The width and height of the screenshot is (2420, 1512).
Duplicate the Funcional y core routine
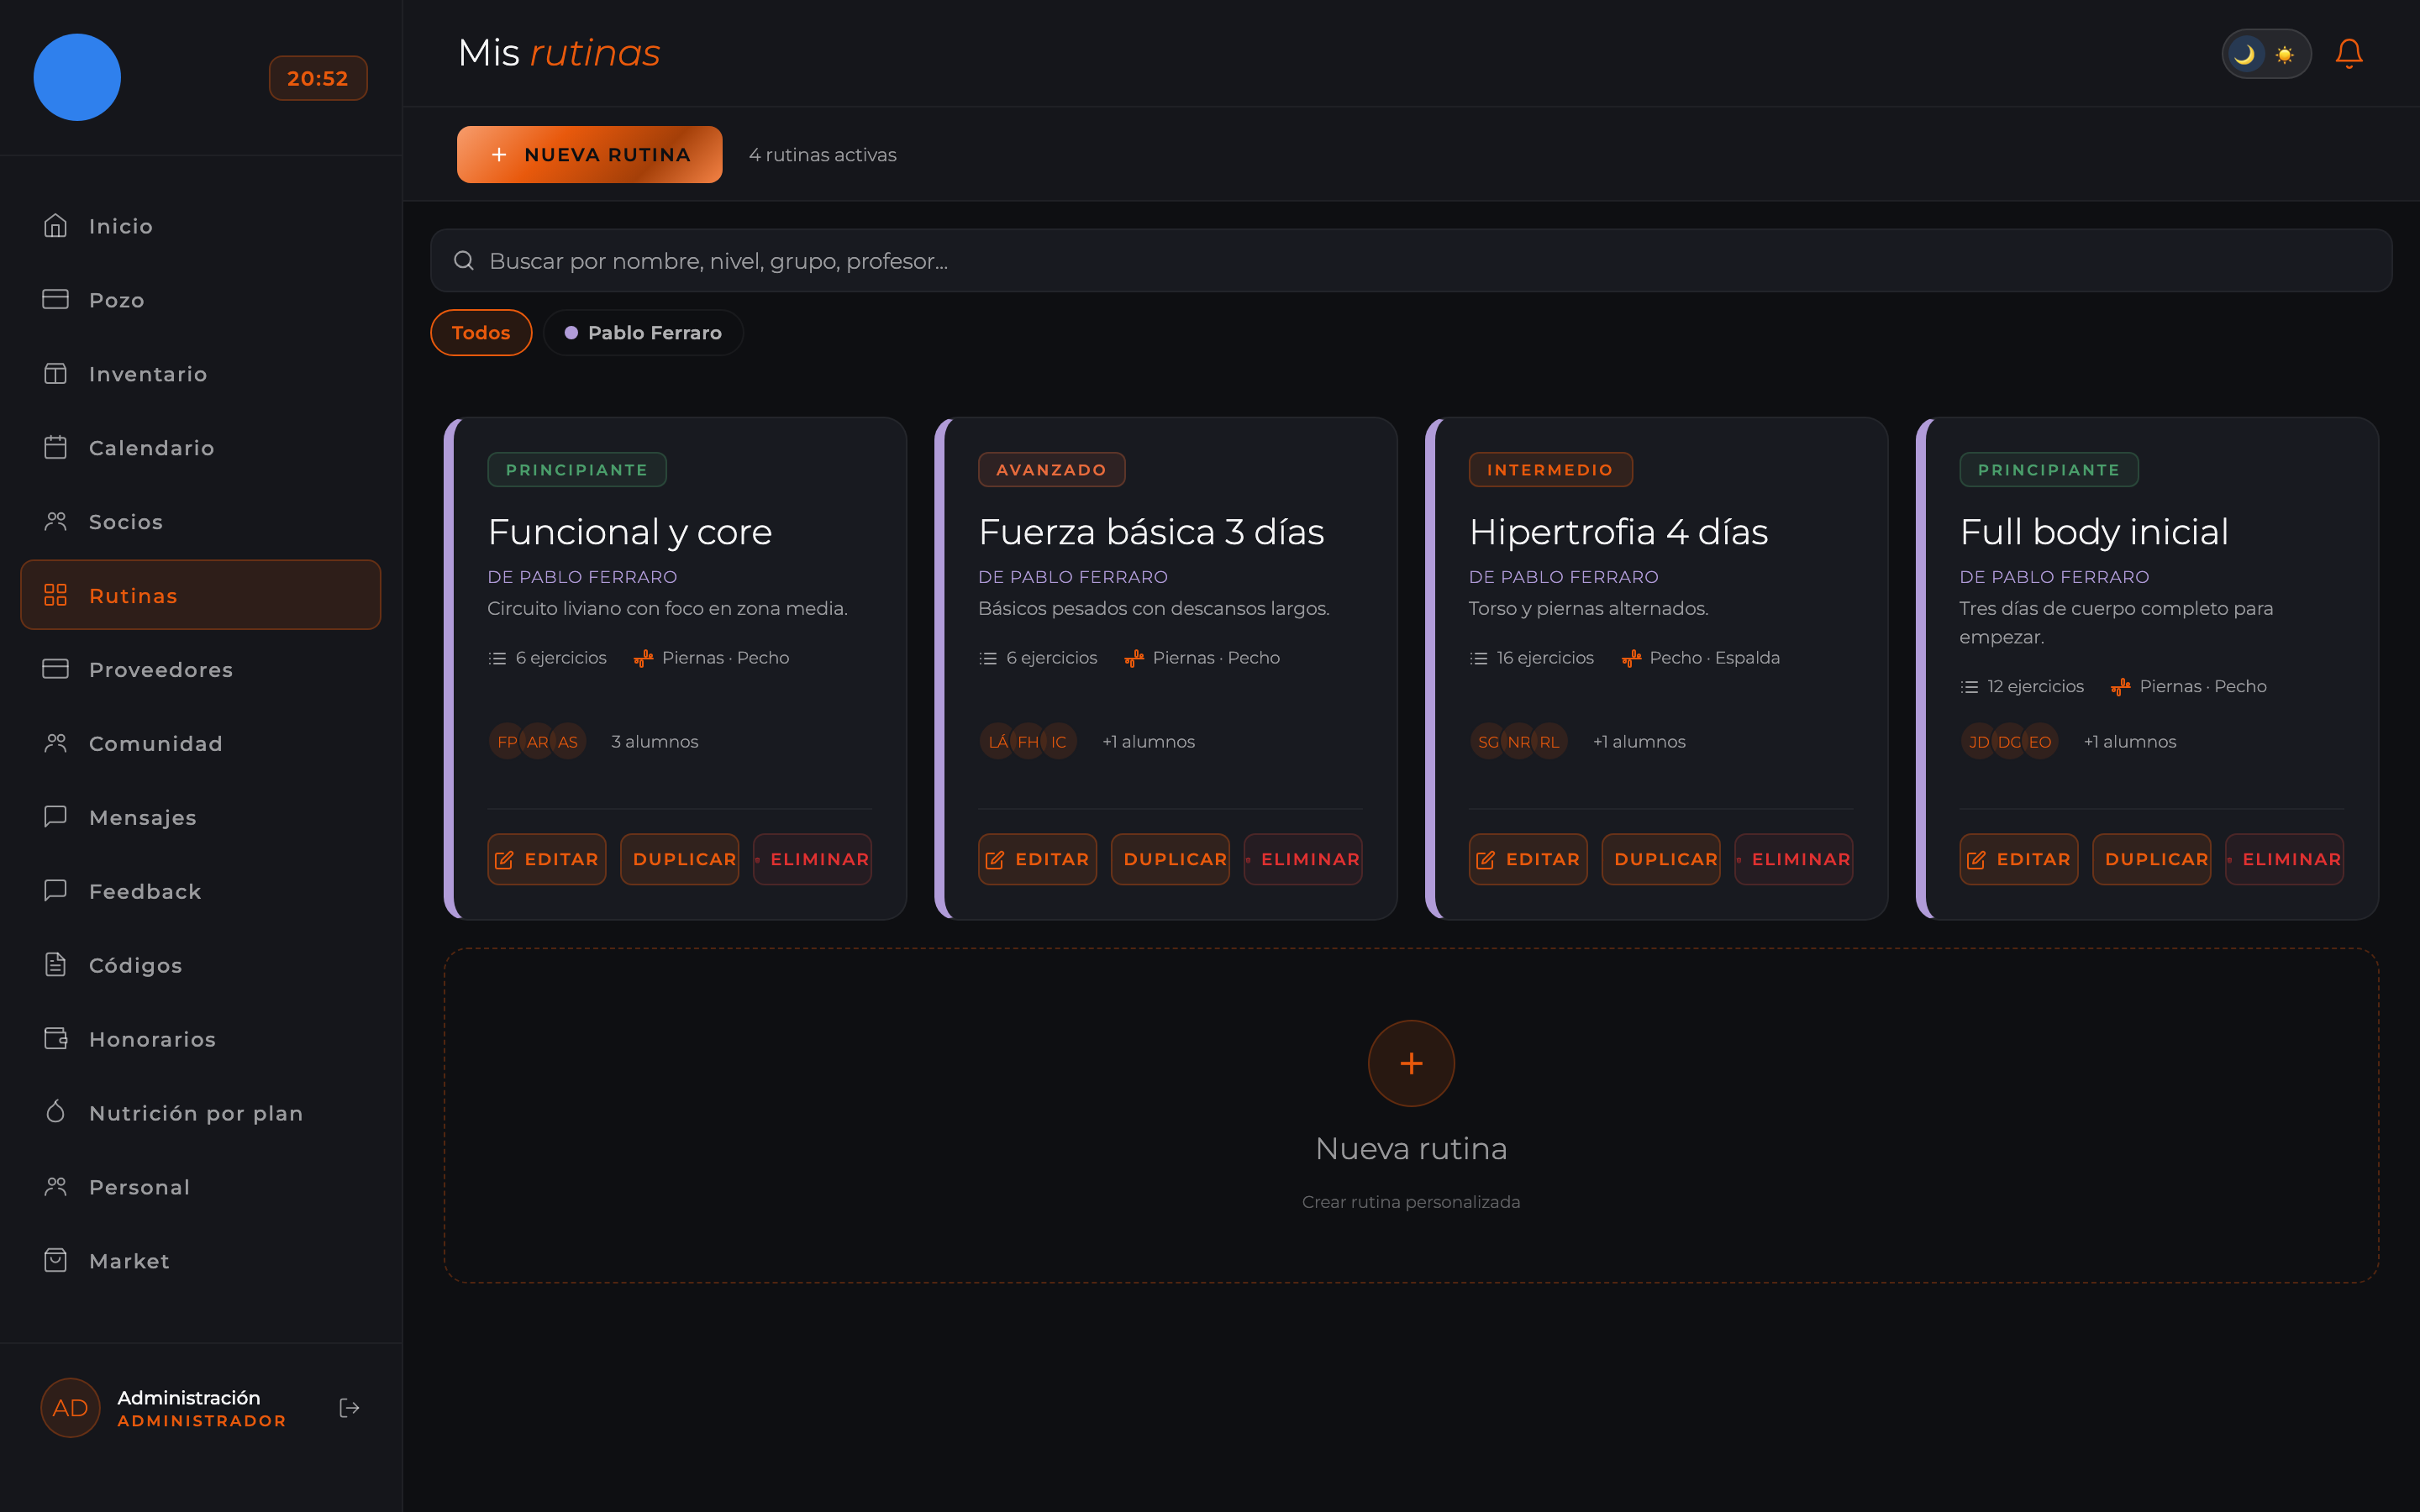(680, 859)
